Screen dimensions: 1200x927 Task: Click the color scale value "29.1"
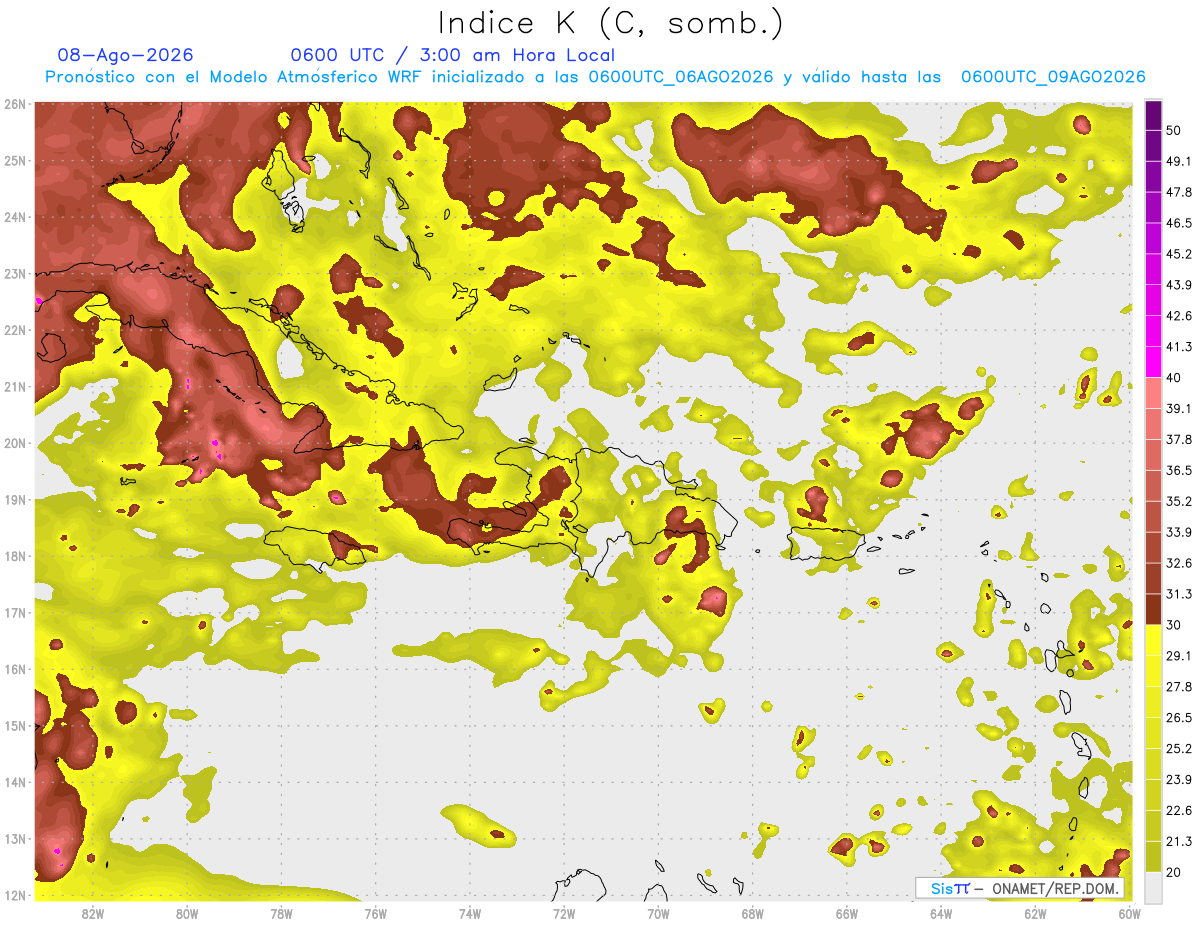(1178, 656)
